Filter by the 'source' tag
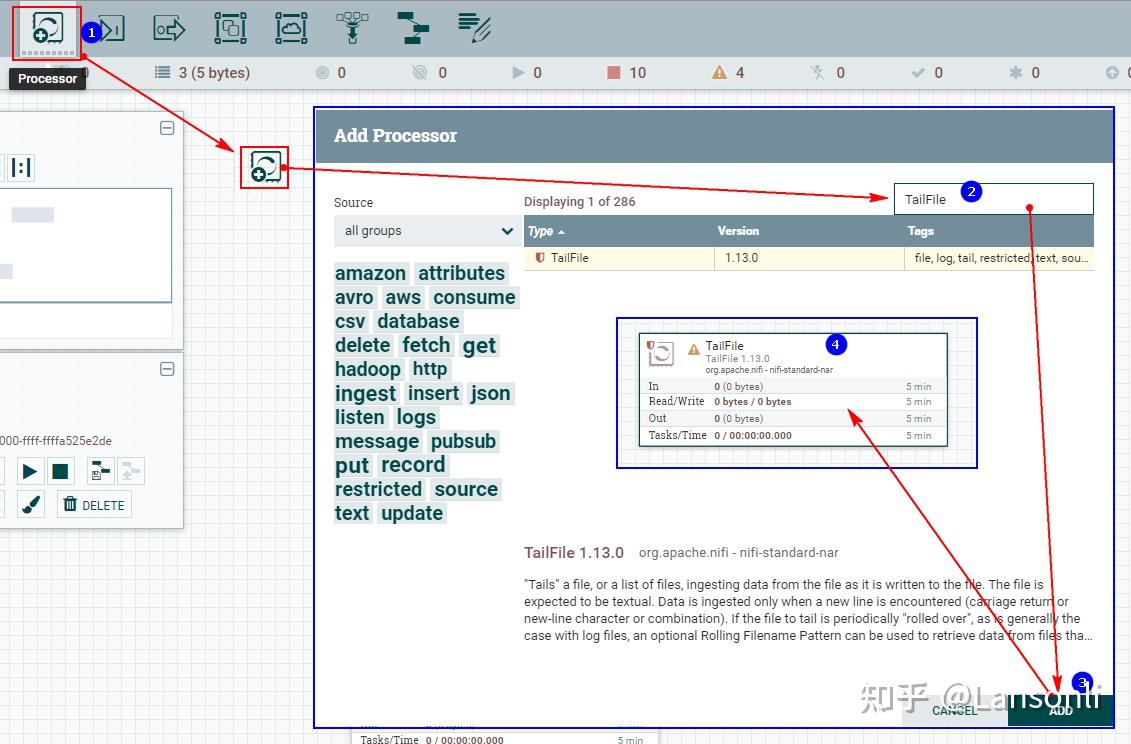 [467, 489]
